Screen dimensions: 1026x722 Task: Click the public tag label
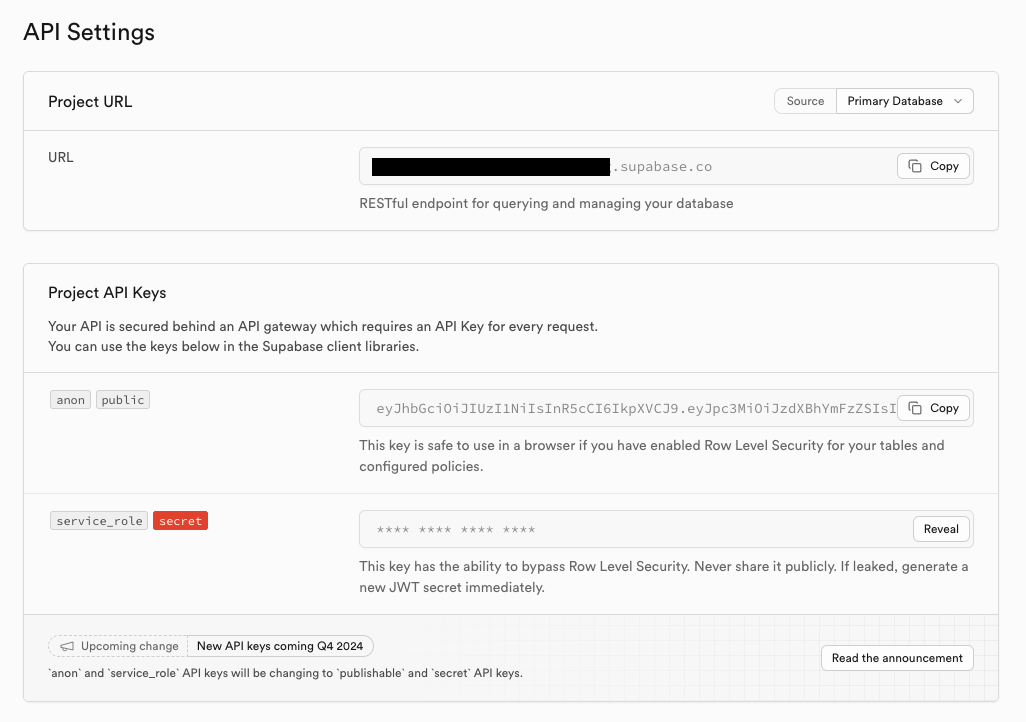(x=123, y=400)
